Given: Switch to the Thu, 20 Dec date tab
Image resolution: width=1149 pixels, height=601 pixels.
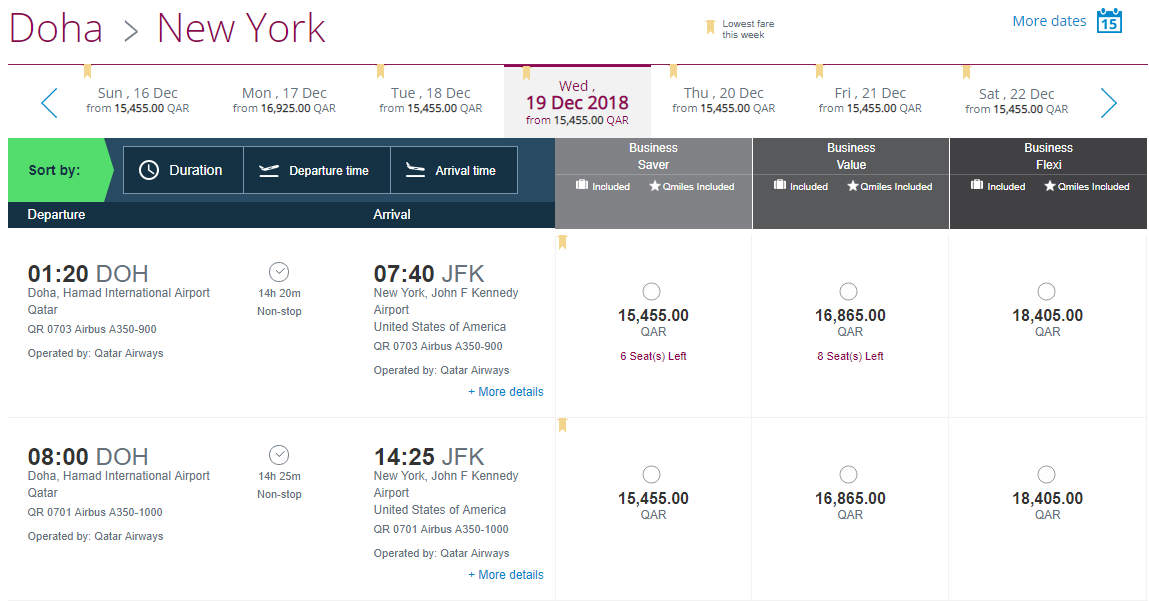Looking at the screenshot, I should point(723,100).
